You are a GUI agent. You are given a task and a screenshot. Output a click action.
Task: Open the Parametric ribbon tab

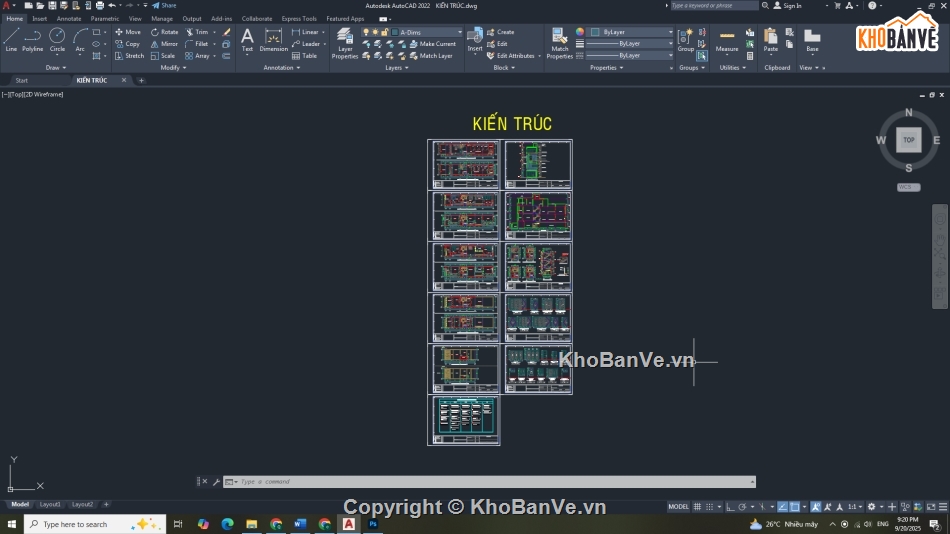105,19
